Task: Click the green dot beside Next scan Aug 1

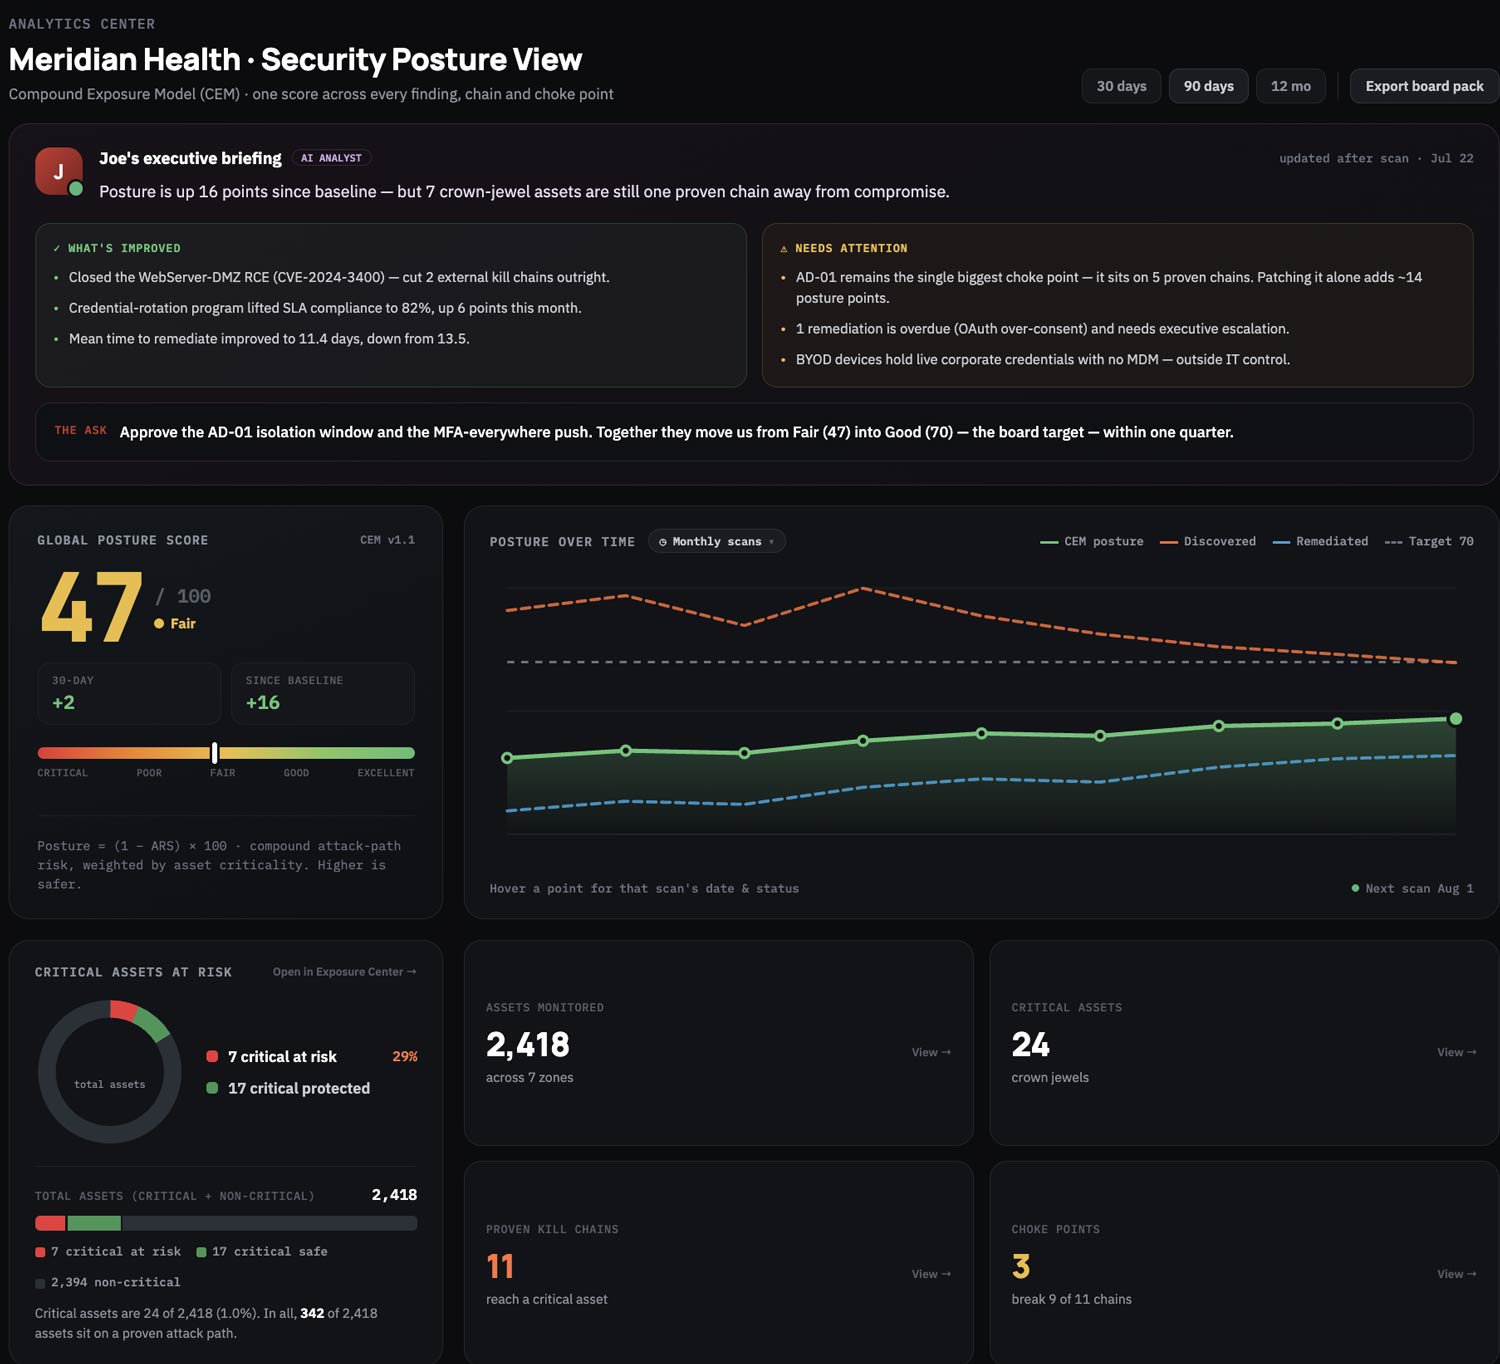Action: tap(1355, 888)
